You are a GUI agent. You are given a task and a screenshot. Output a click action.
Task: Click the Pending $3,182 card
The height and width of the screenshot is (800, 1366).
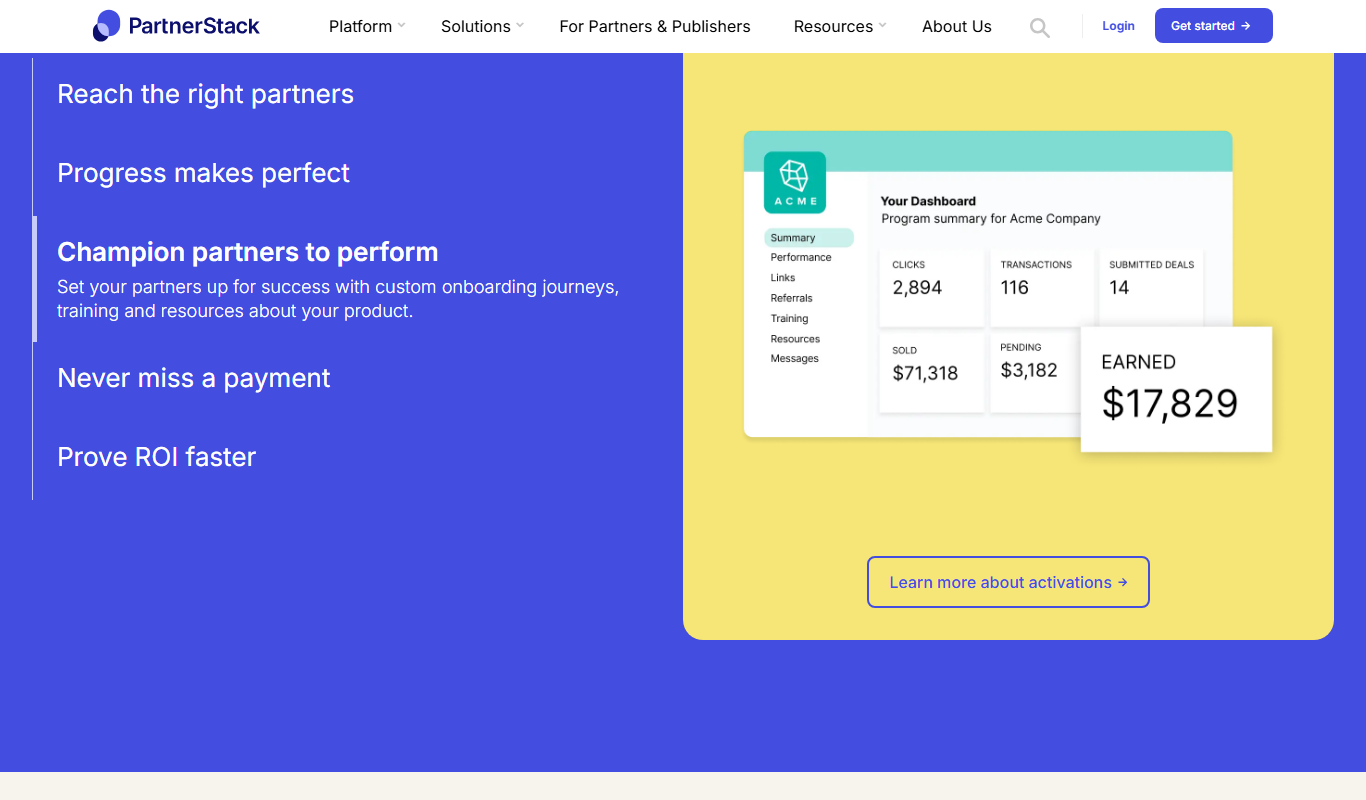click(x=1036, y=373)
